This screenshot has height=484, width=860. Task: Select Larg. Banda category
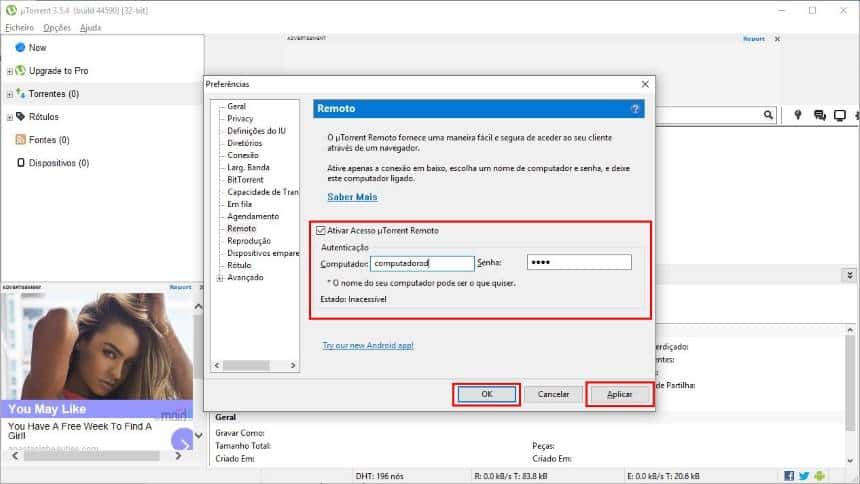click(x=248, y=167)
